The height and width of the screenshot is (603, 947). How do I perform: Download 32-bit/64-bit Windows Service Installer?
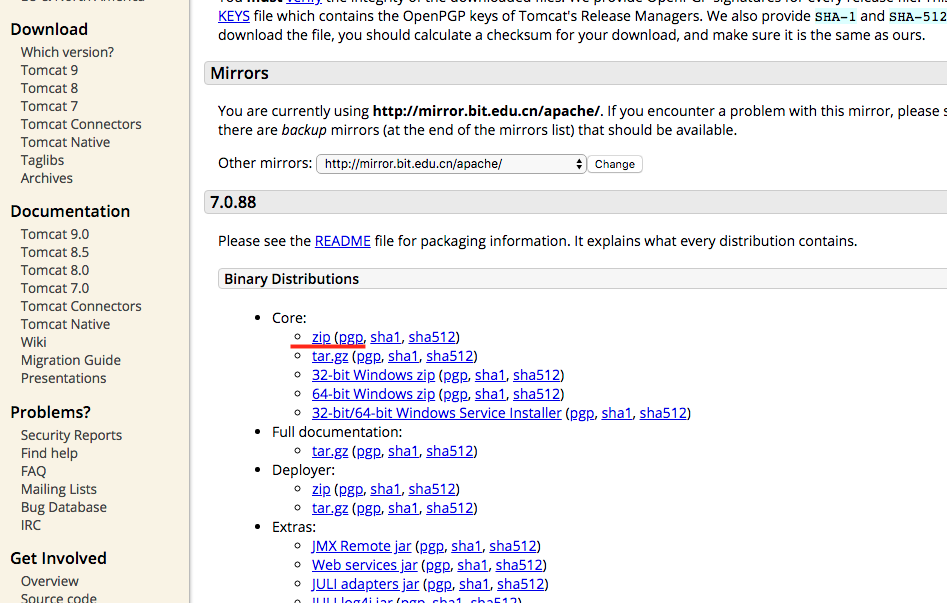pyautogui.click(x=437, y=413)
